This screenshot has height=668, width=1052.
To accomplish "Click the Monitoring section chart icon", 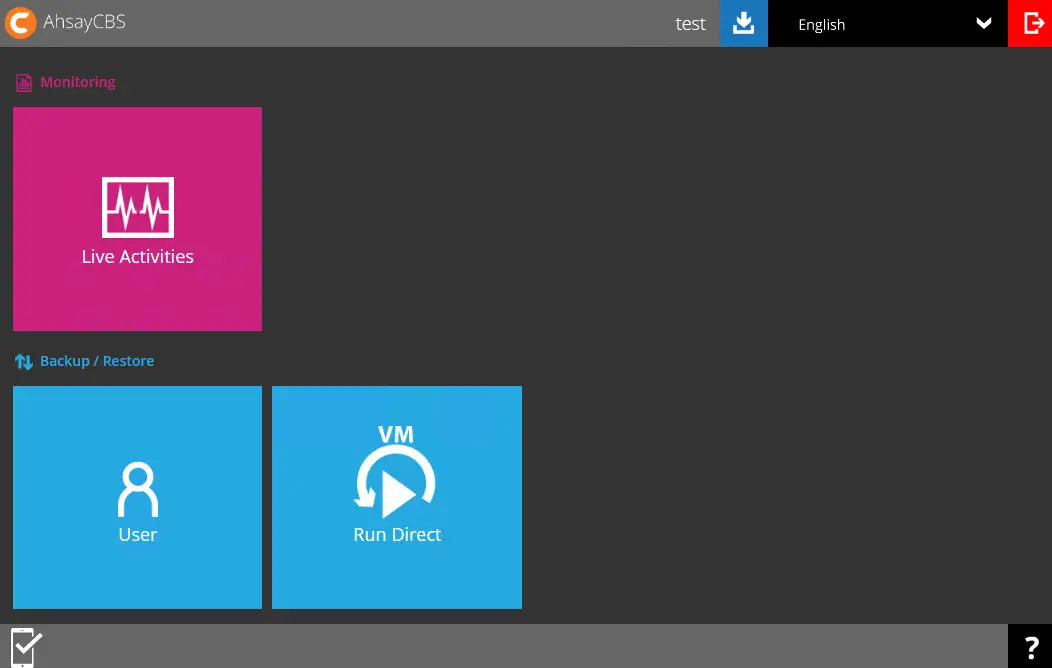I will pyautogui.click(x=24, y=83).
